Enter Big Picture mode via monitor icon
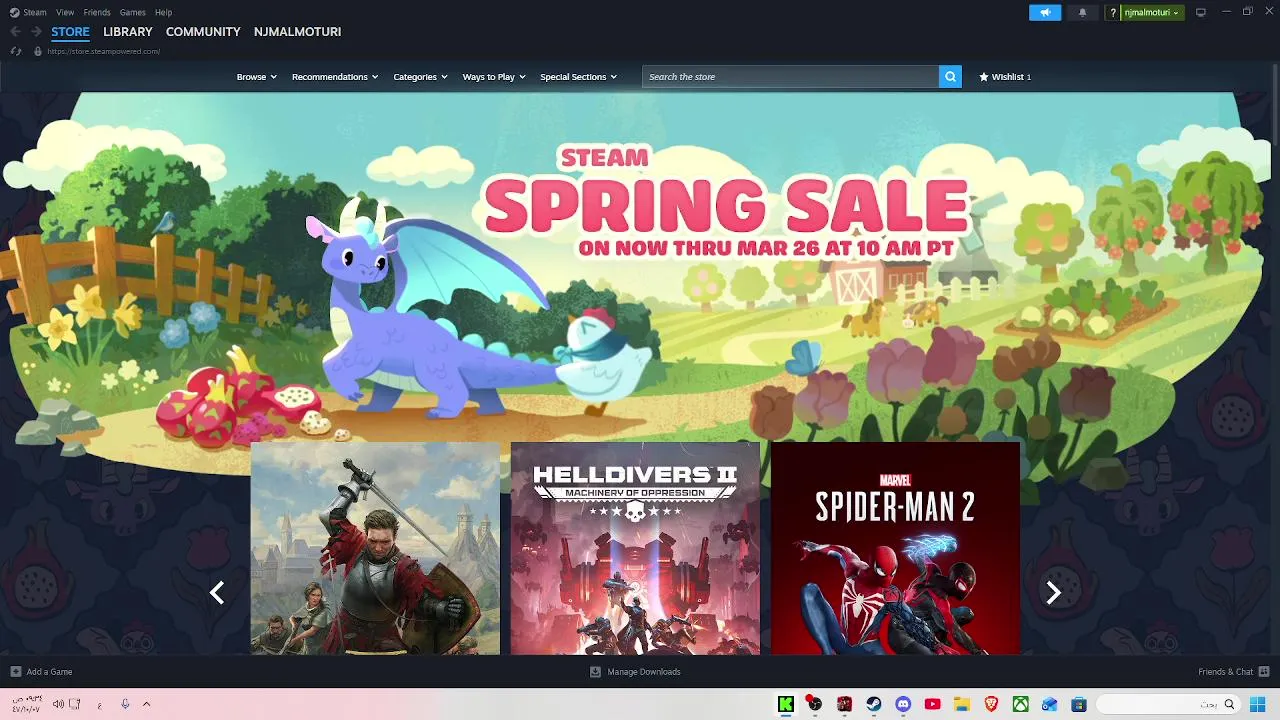 coord(1201,12)
